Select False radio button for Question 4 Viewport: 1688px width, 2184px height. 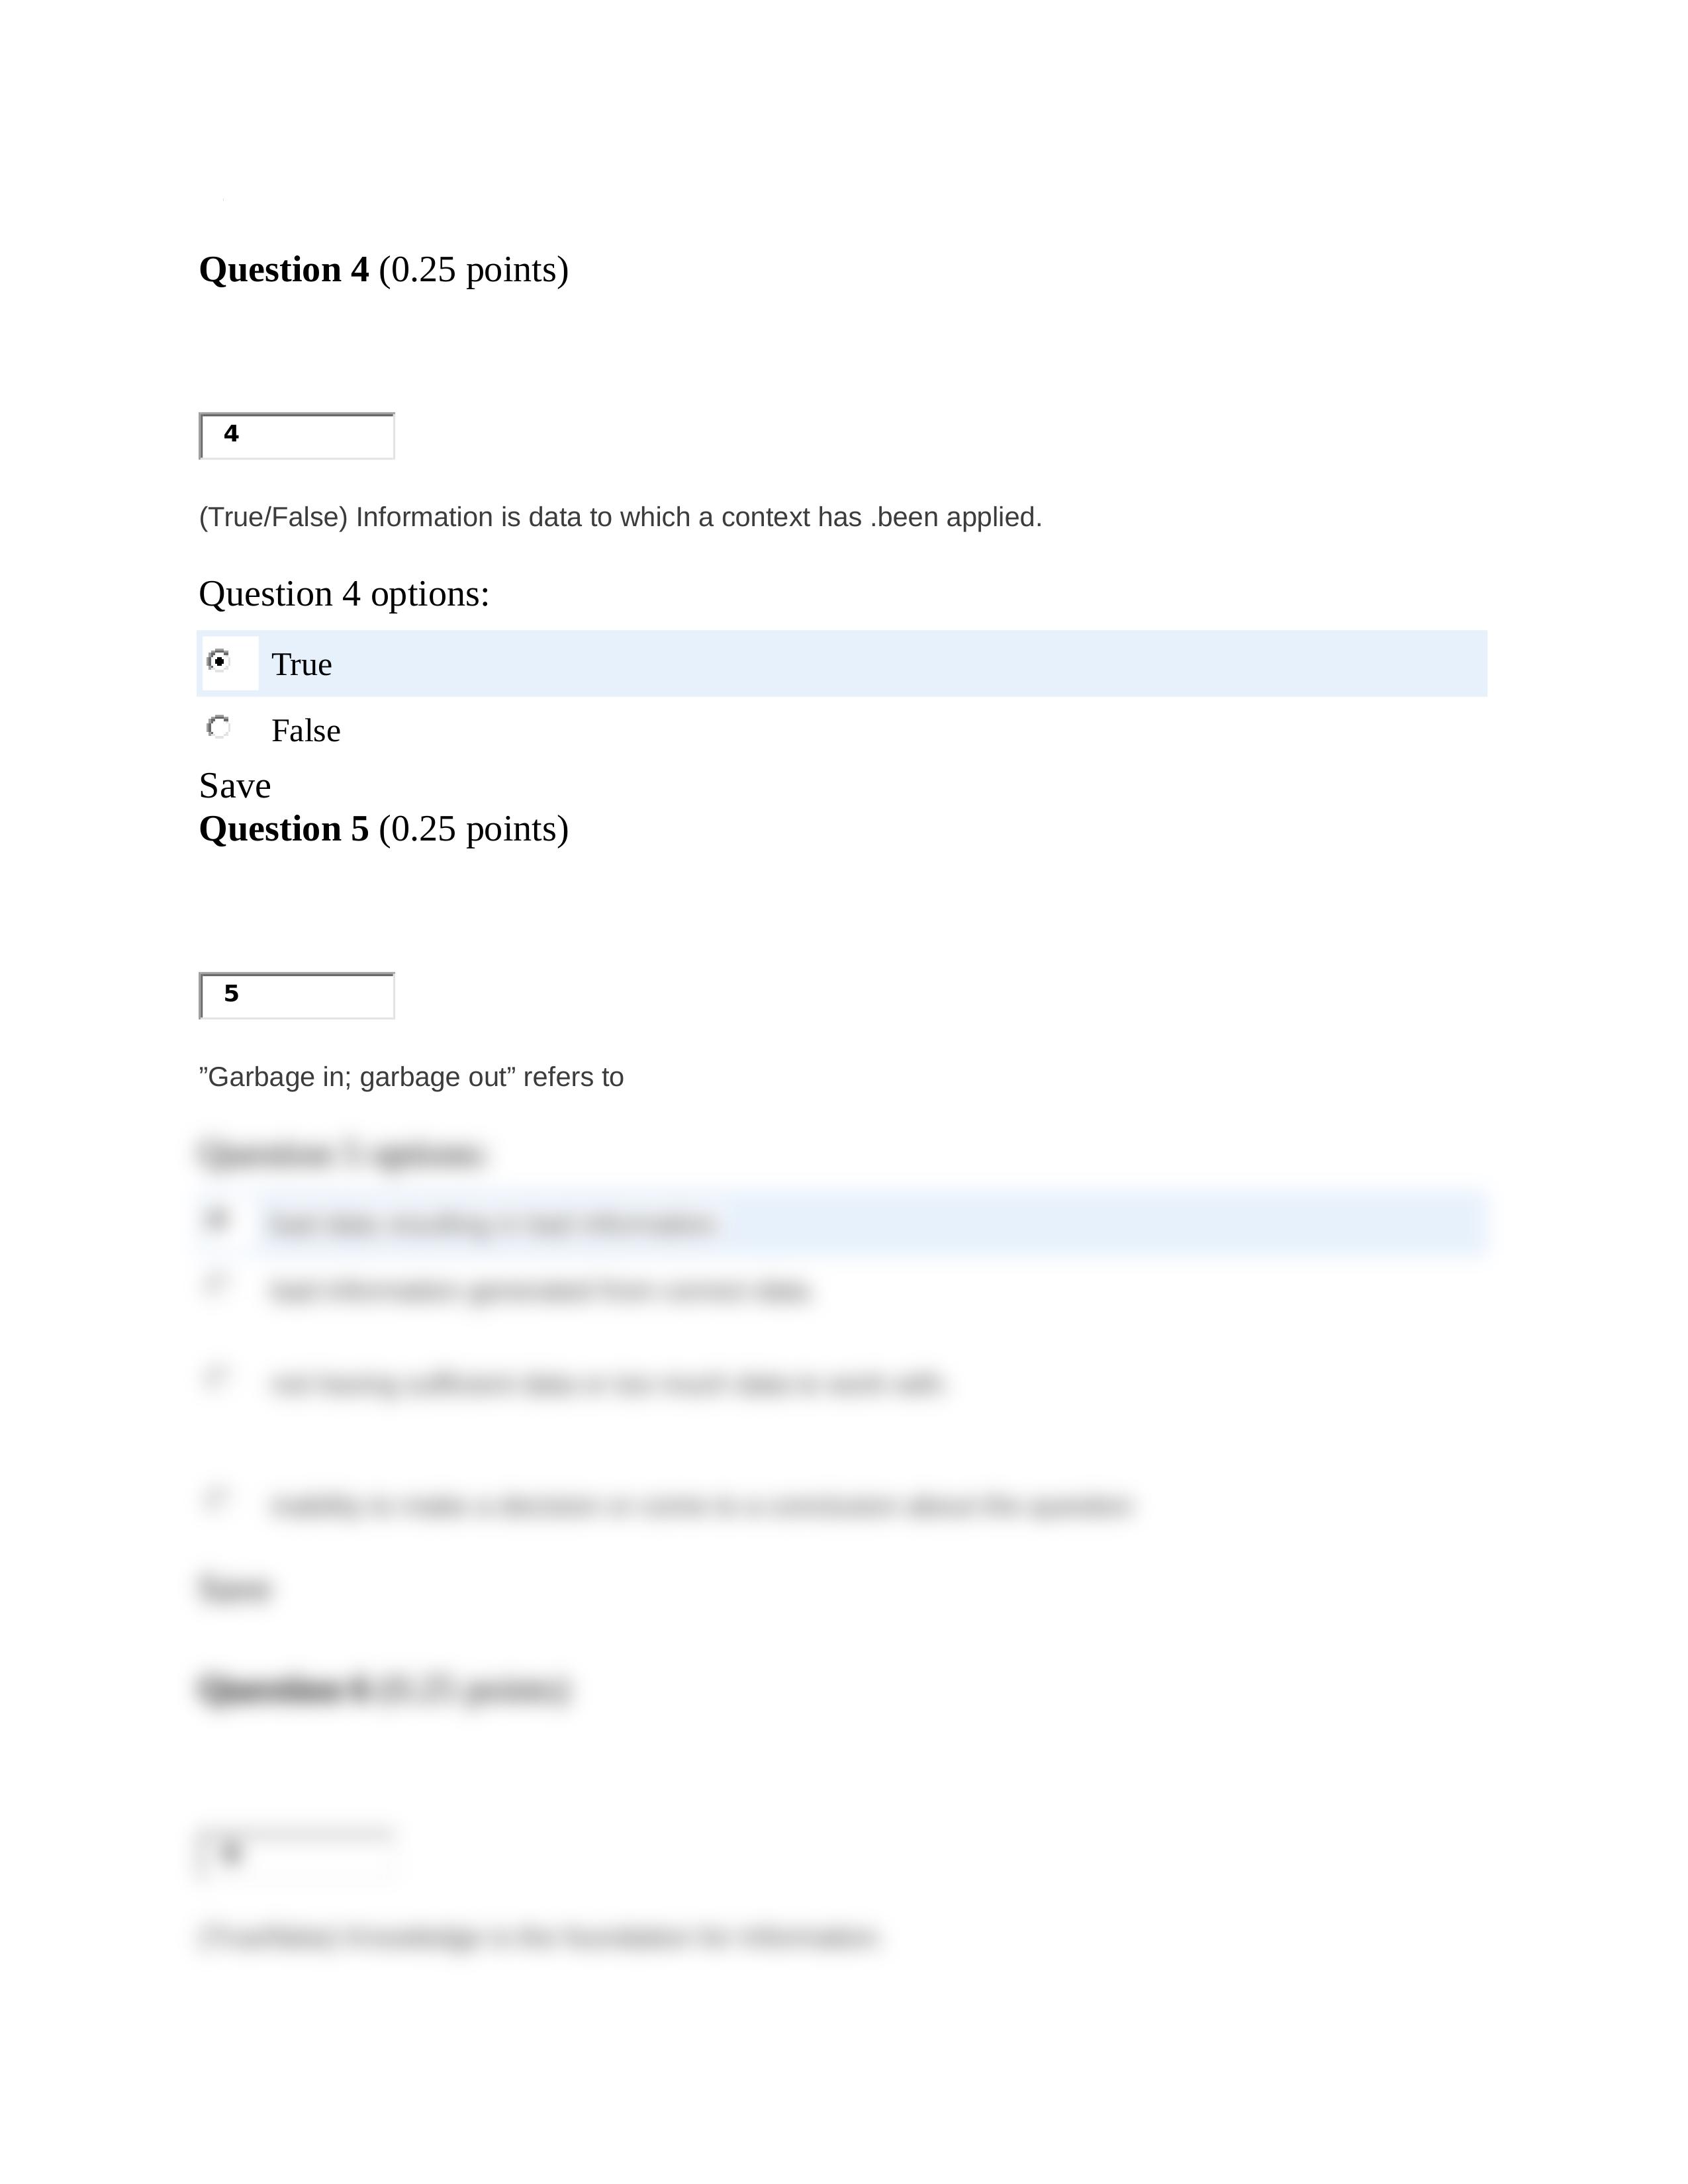click(x=220, y=729)
